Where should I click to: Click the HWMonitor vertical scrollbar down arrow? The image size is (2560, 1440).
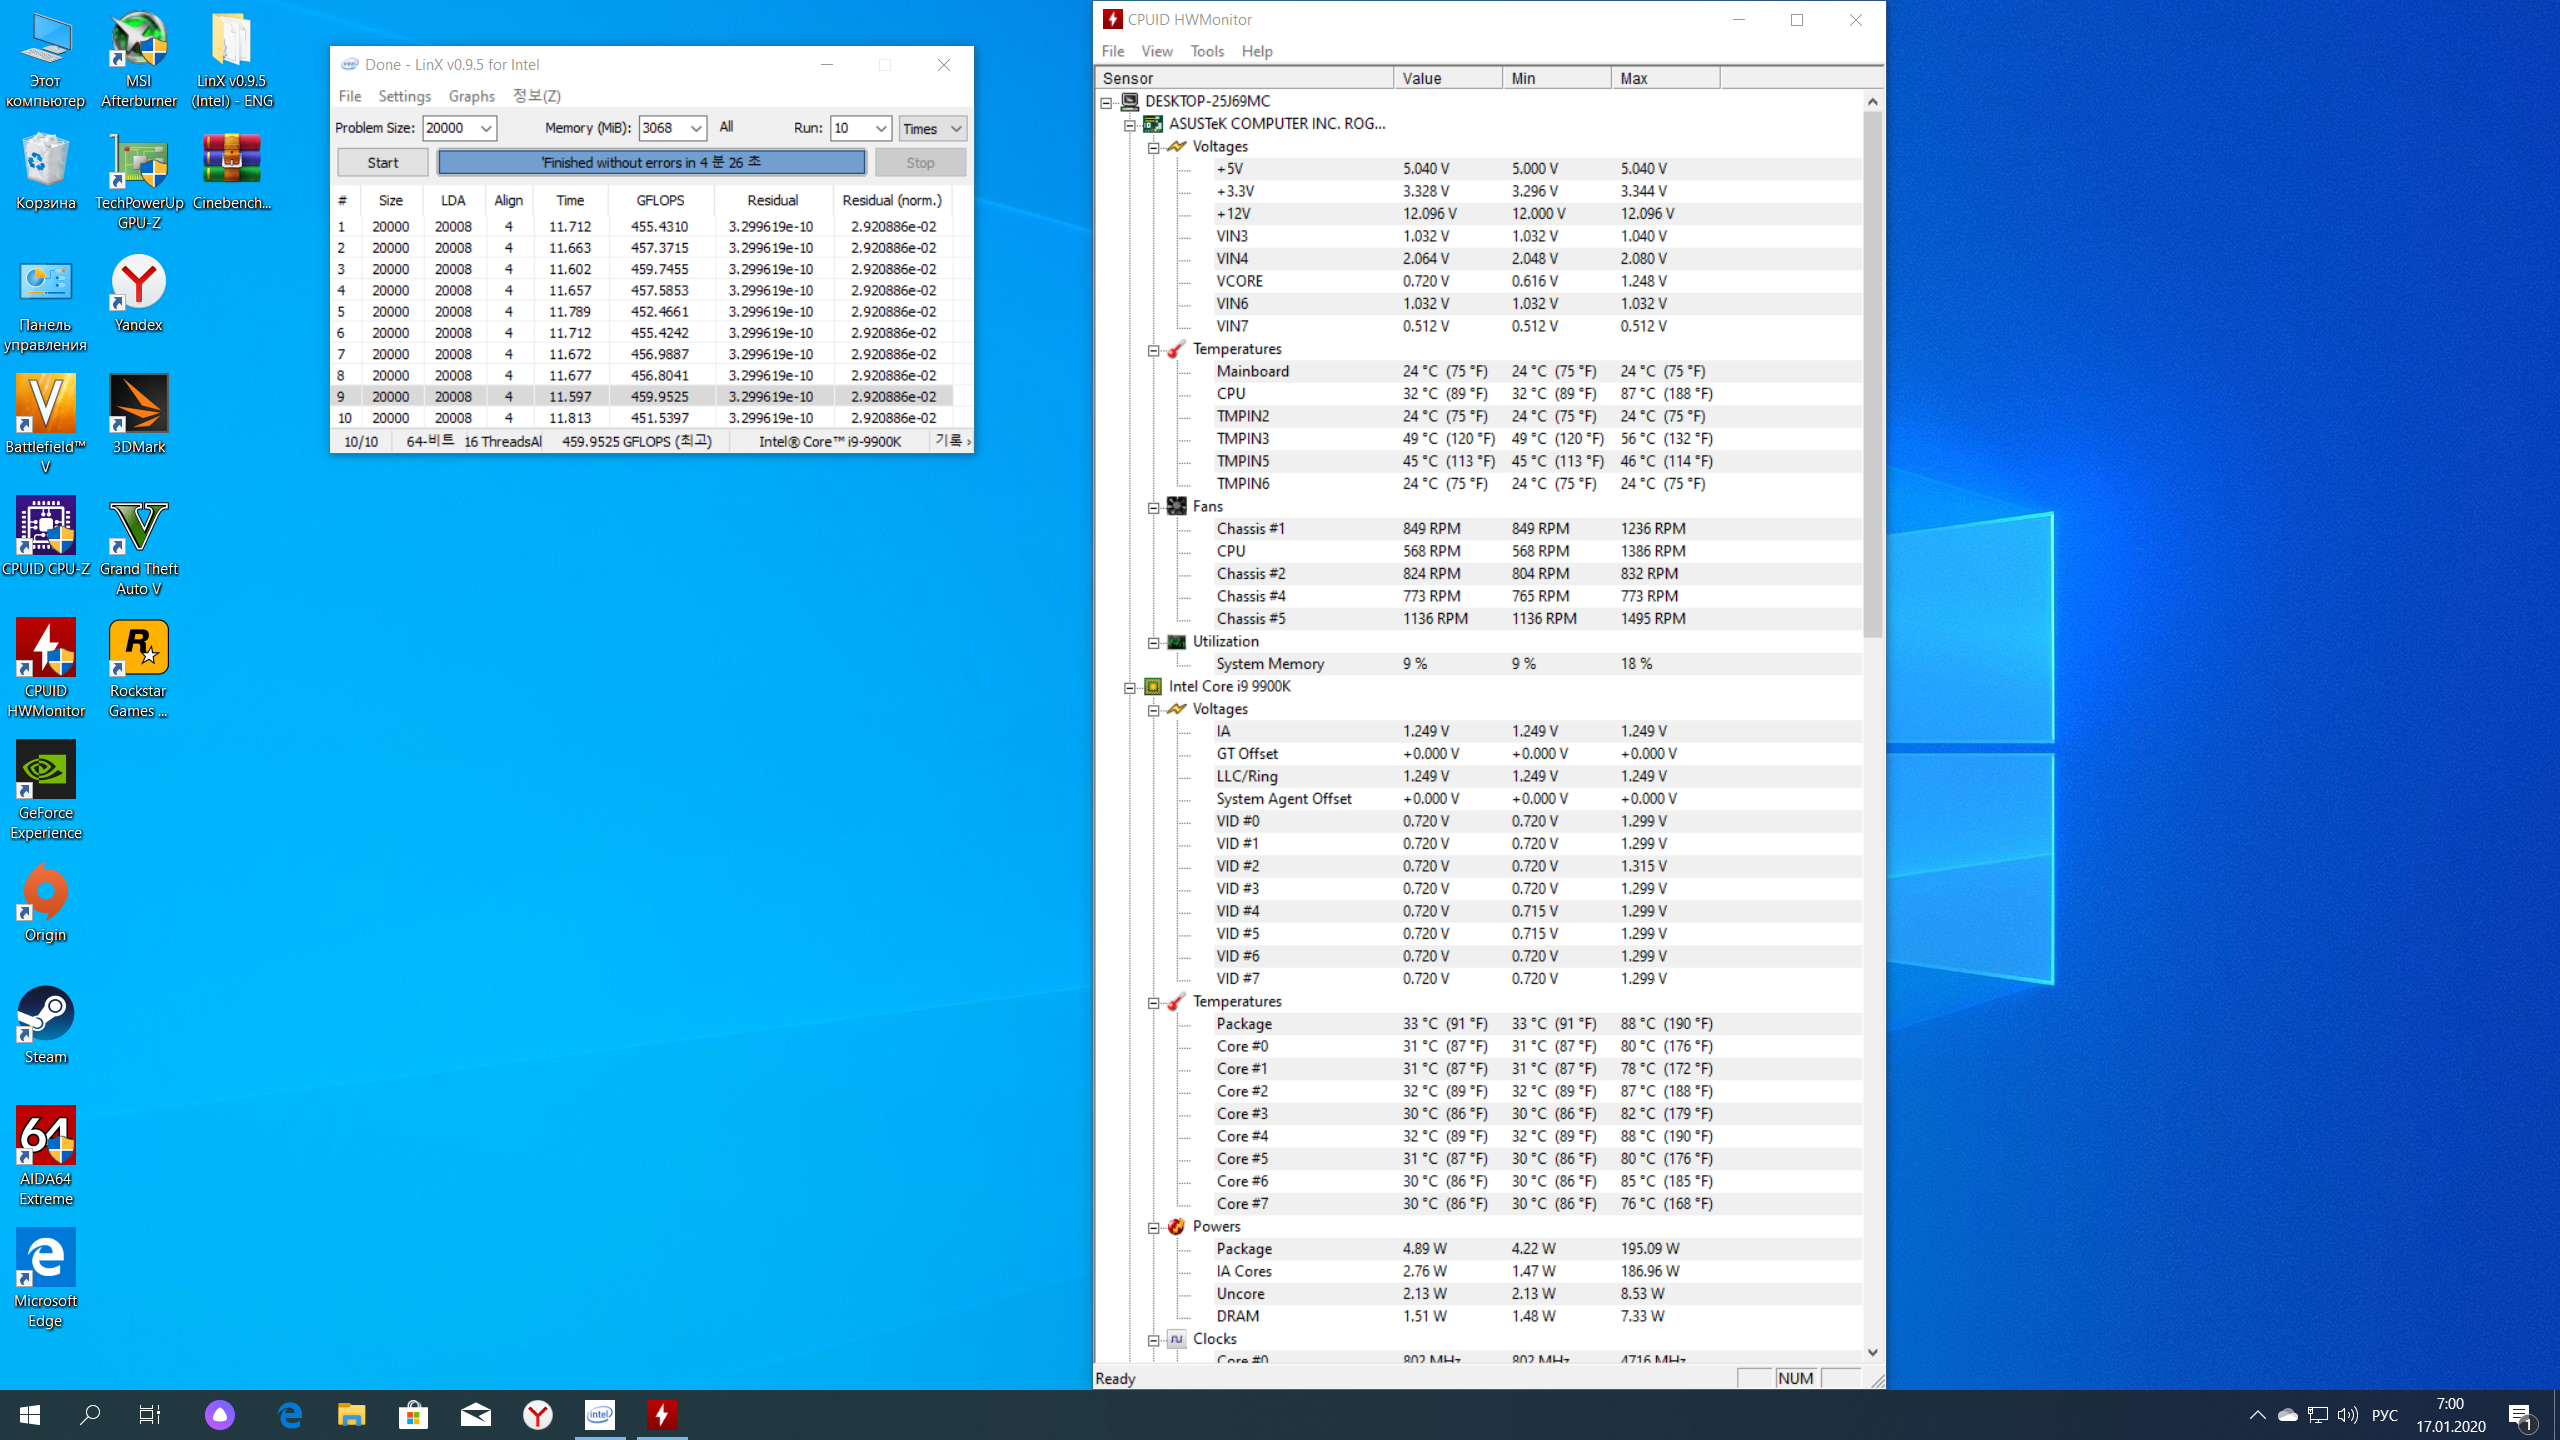pos(1872,1352)
